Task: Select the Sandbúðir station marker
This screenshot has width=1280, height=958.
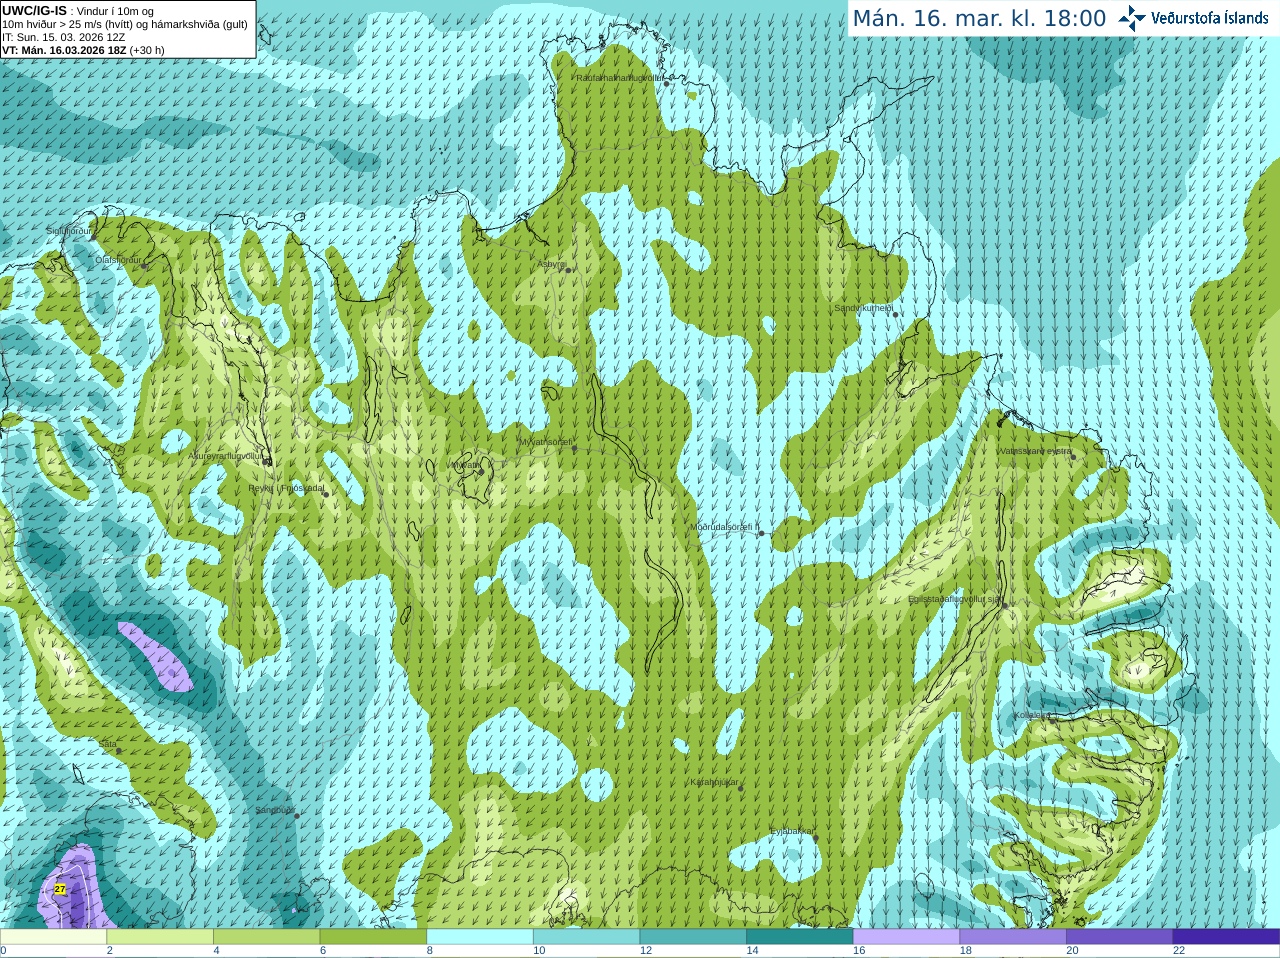Action: pyautogui.click(x=297, y=816)
